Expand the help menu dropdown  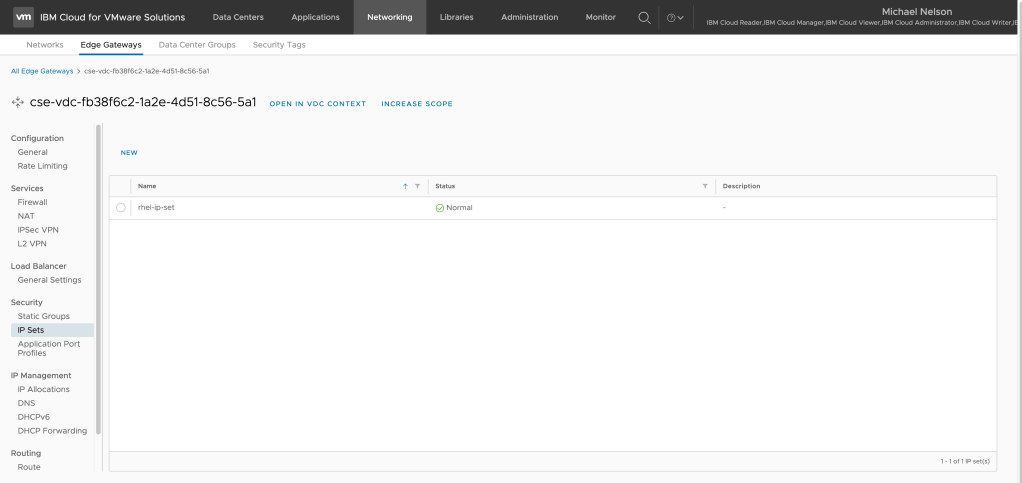(x=675, y=18)
